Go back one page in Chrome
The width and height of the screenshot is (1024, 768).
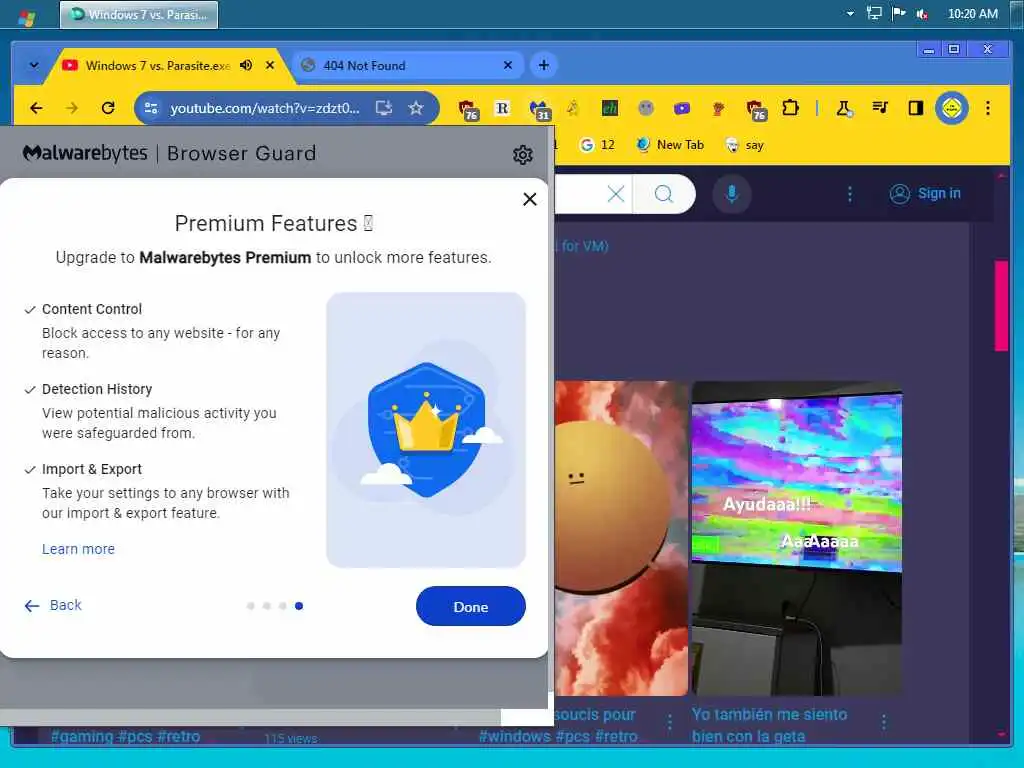pos(36,108)
